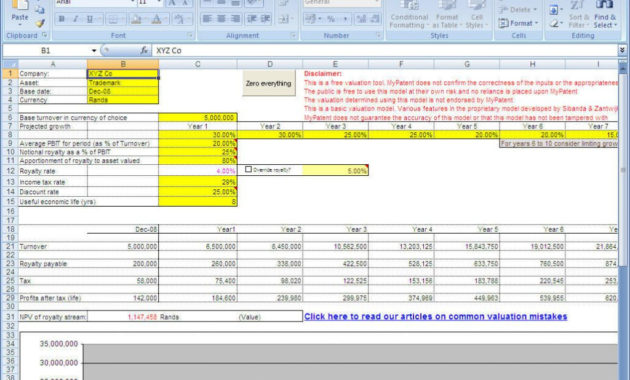Click the Clear eraser icon
This screenshot has width=630, height=380.
pyautogui.click(x=554, y=23)
